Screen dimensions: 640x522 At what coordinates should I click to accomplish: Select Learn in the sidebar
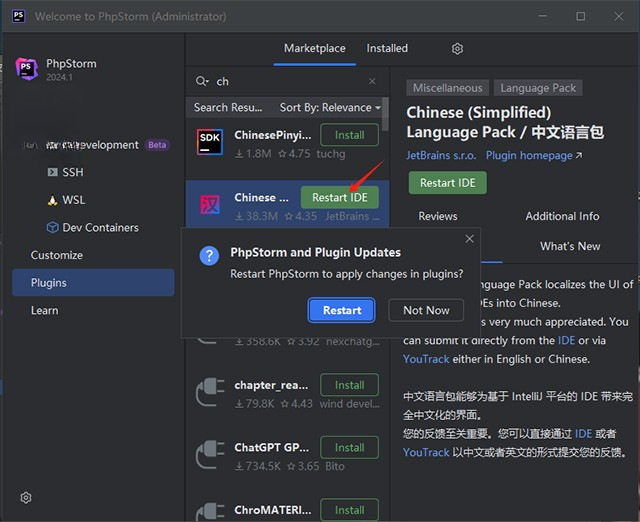click(x=93, y=310)
